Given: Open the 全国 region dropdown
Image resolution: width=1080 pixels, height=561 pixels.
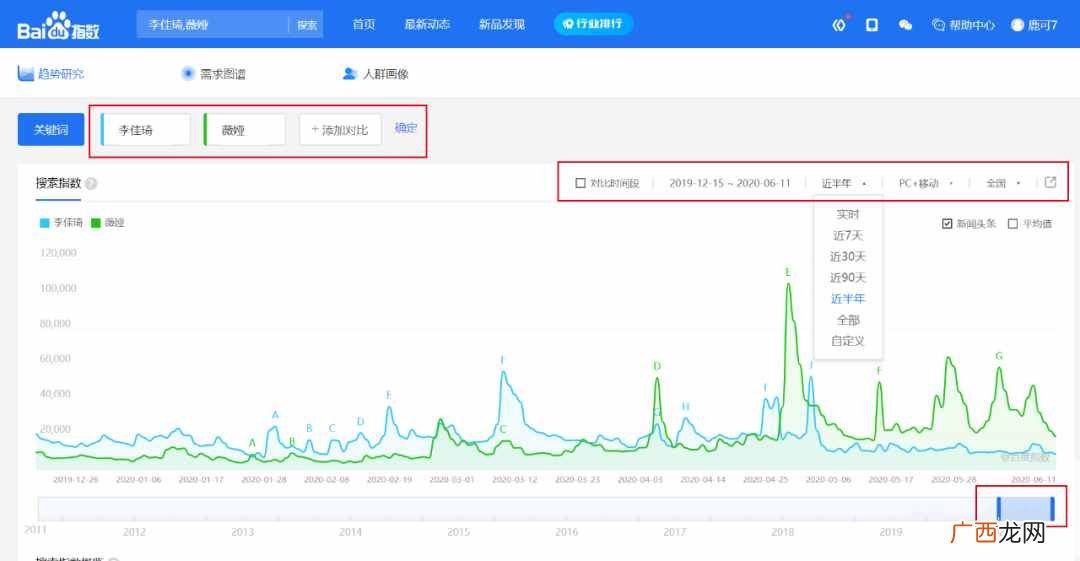Looking at the screenshot, I should [1003, 183].
